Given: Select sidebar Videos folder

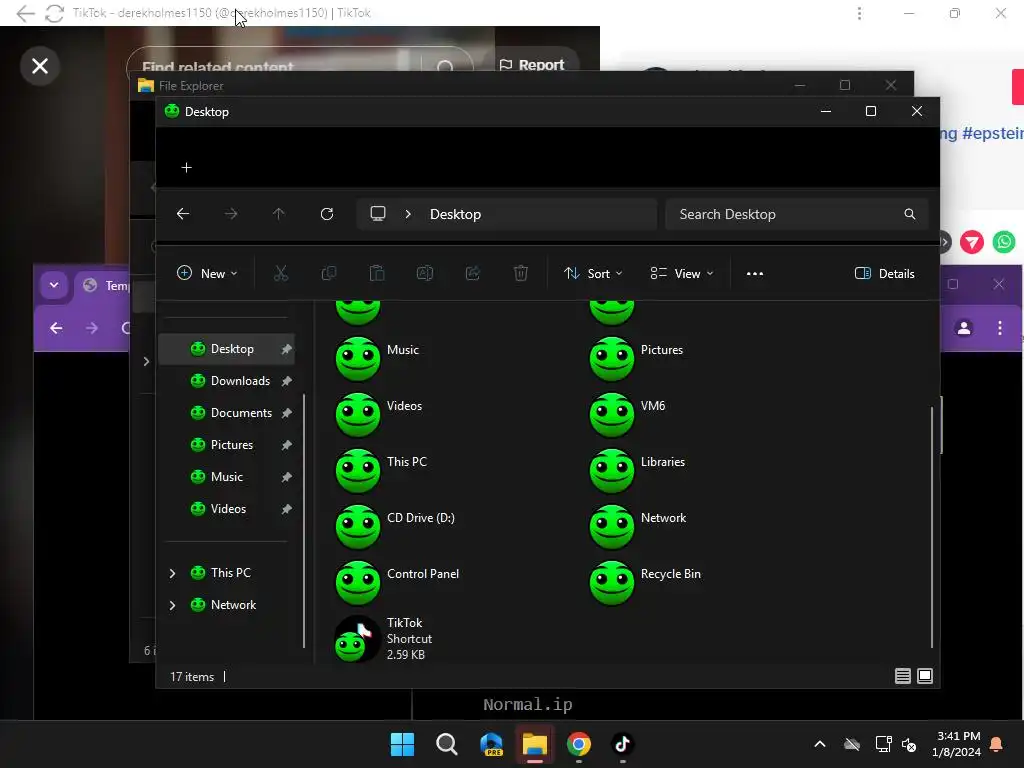Looking at the screenshot, I should pyautogui.click(x=227, y=509).
